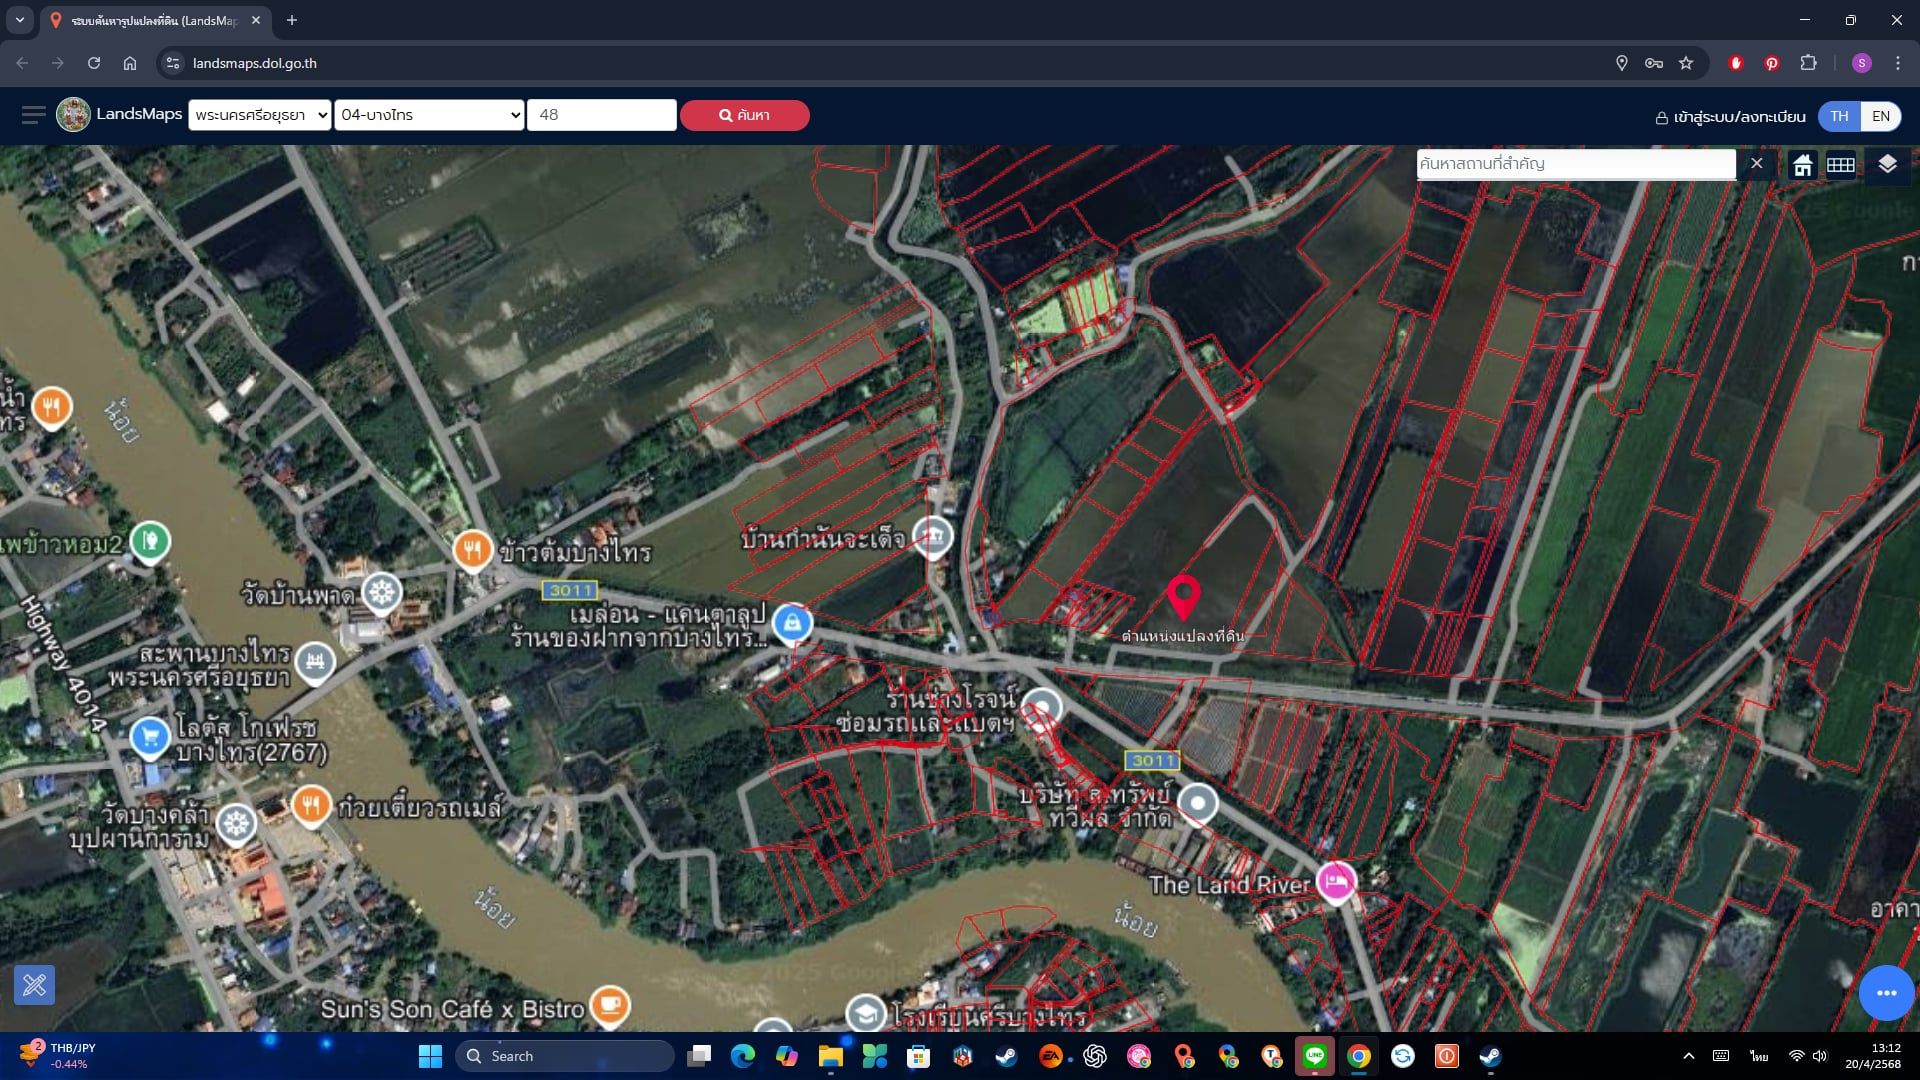Expand the district dropdown 04-บางไทร
This screenshot has height=1080, width=1920.
429,115
